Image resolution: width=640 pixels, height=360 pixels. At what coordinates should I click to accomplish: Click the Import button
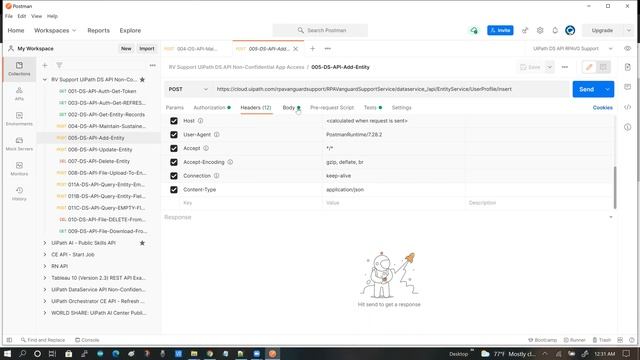pos(147,49)
